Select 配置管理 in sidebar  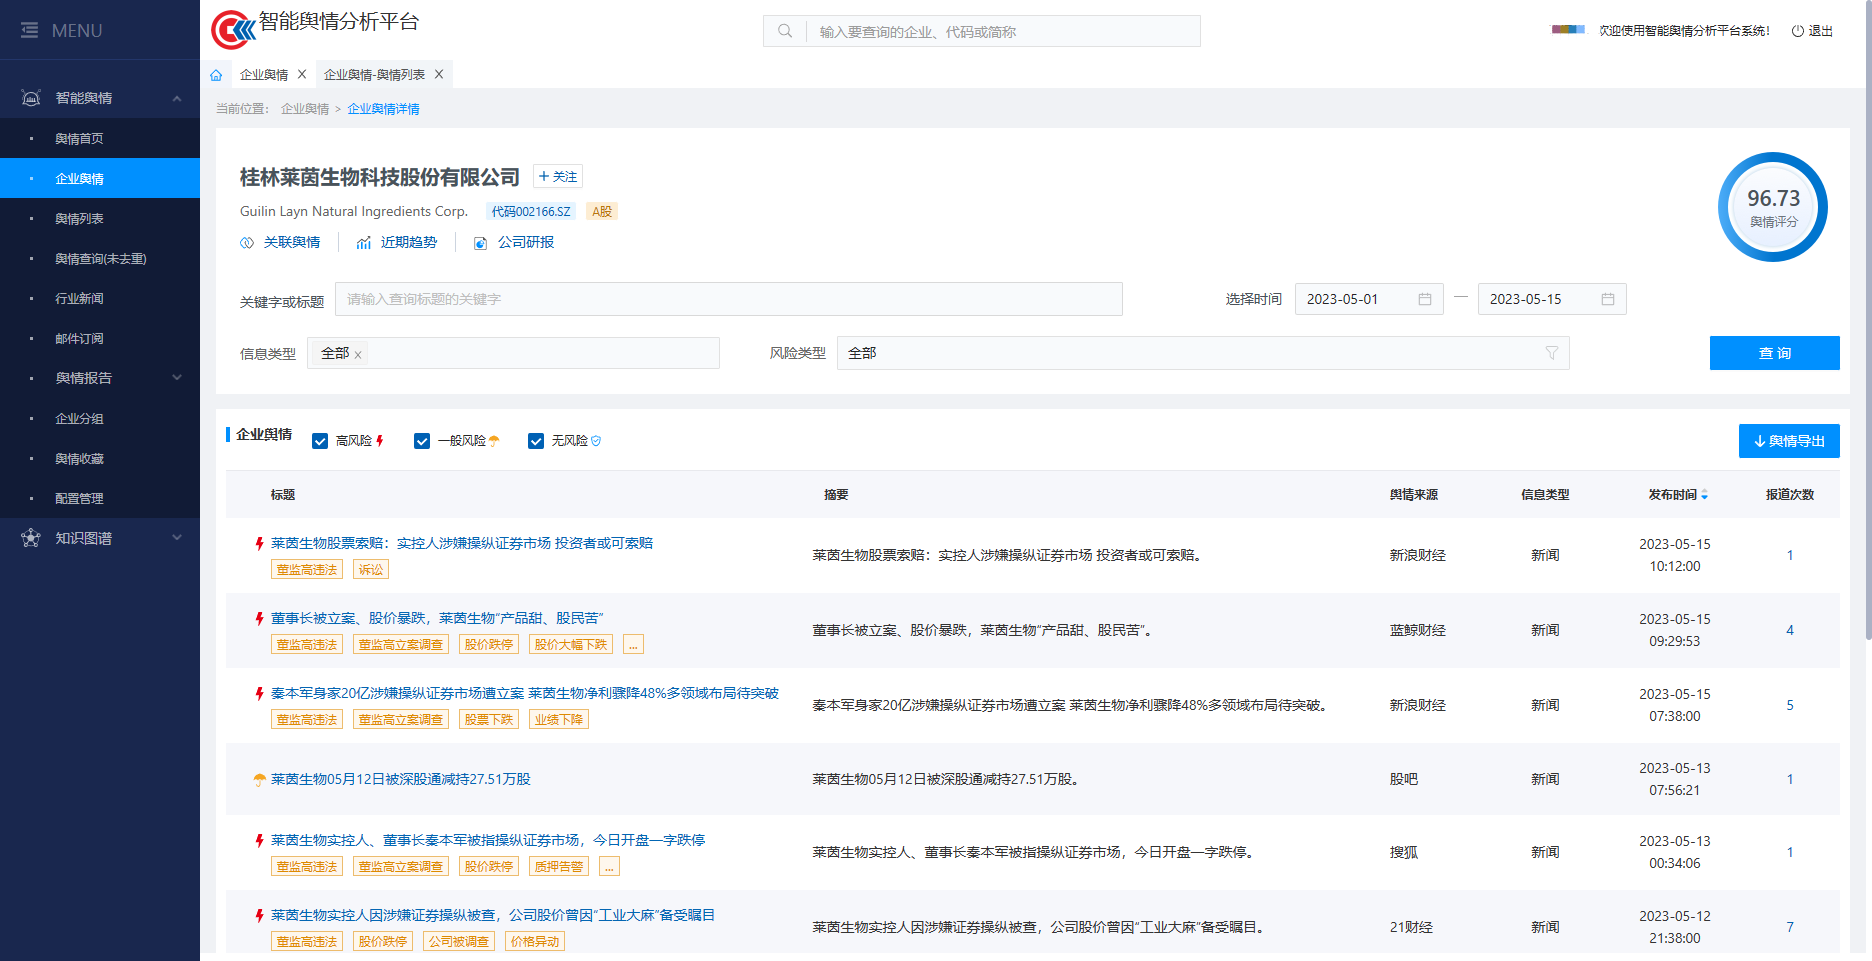click(100, 498)
